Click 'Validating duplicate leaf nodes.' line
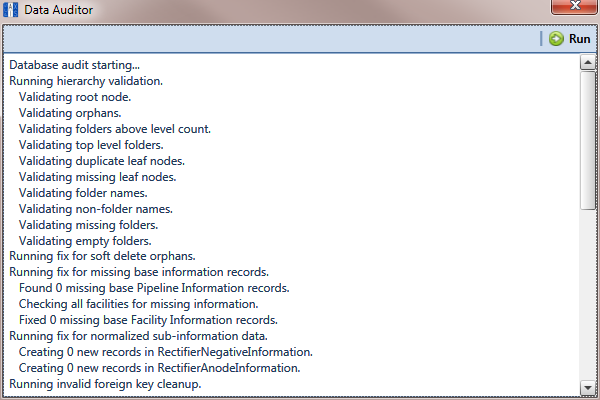 pyautogui.click(x=102, y=161)
